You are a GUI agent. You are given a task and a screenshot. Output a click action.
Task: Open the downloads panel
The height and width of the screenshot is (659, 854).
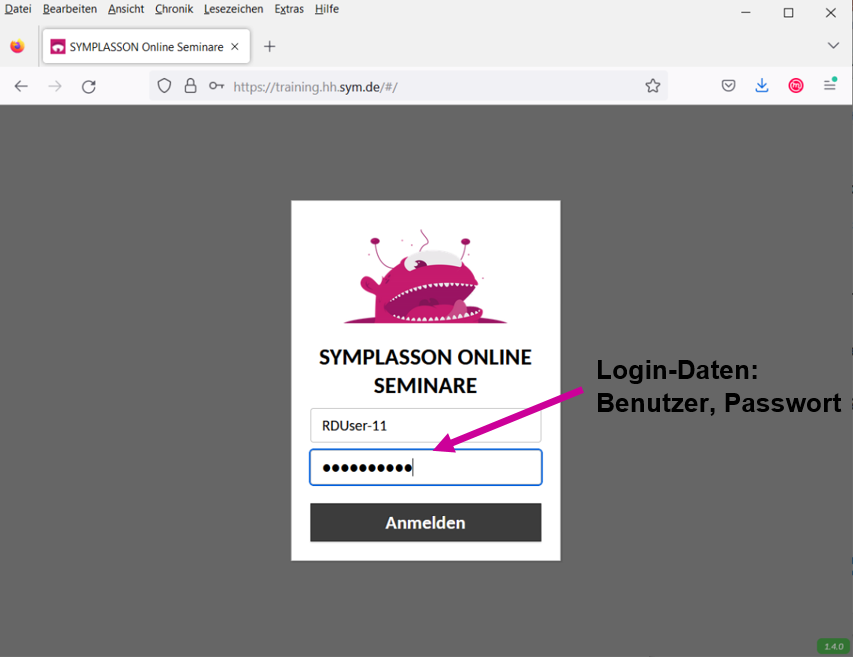pyautogui.click(x=762, y=86)
